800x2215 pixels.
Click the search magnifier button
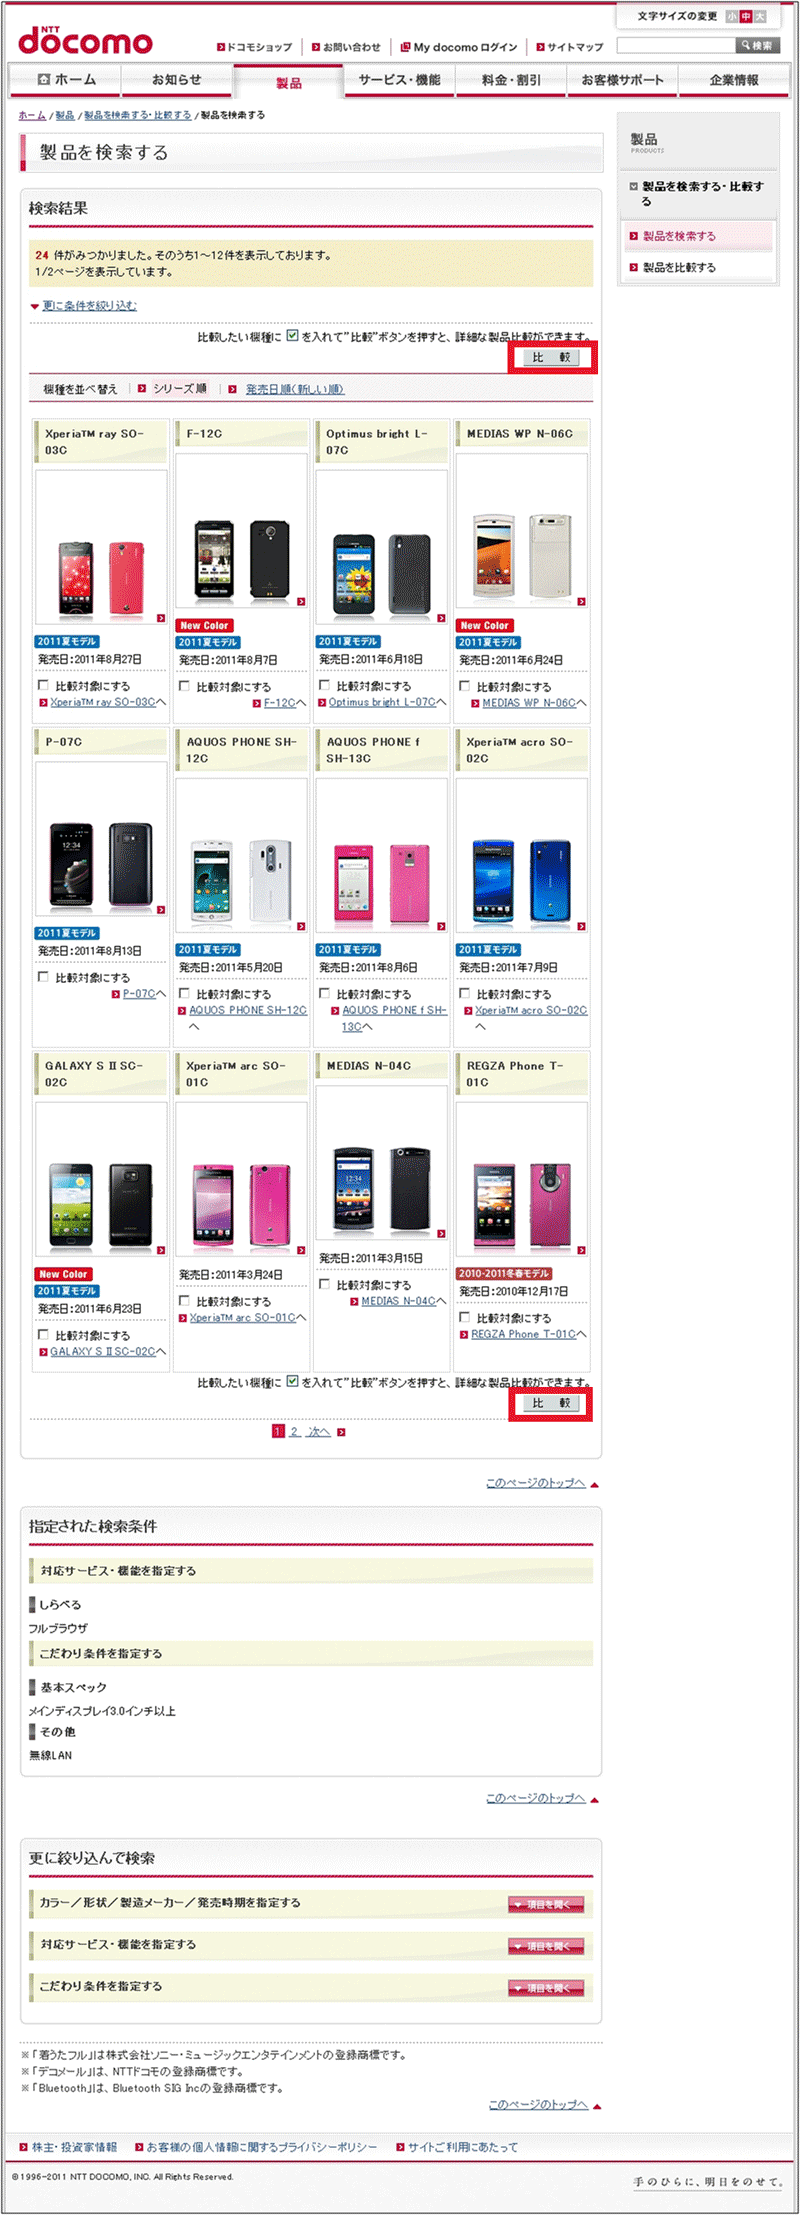(757, 45)
